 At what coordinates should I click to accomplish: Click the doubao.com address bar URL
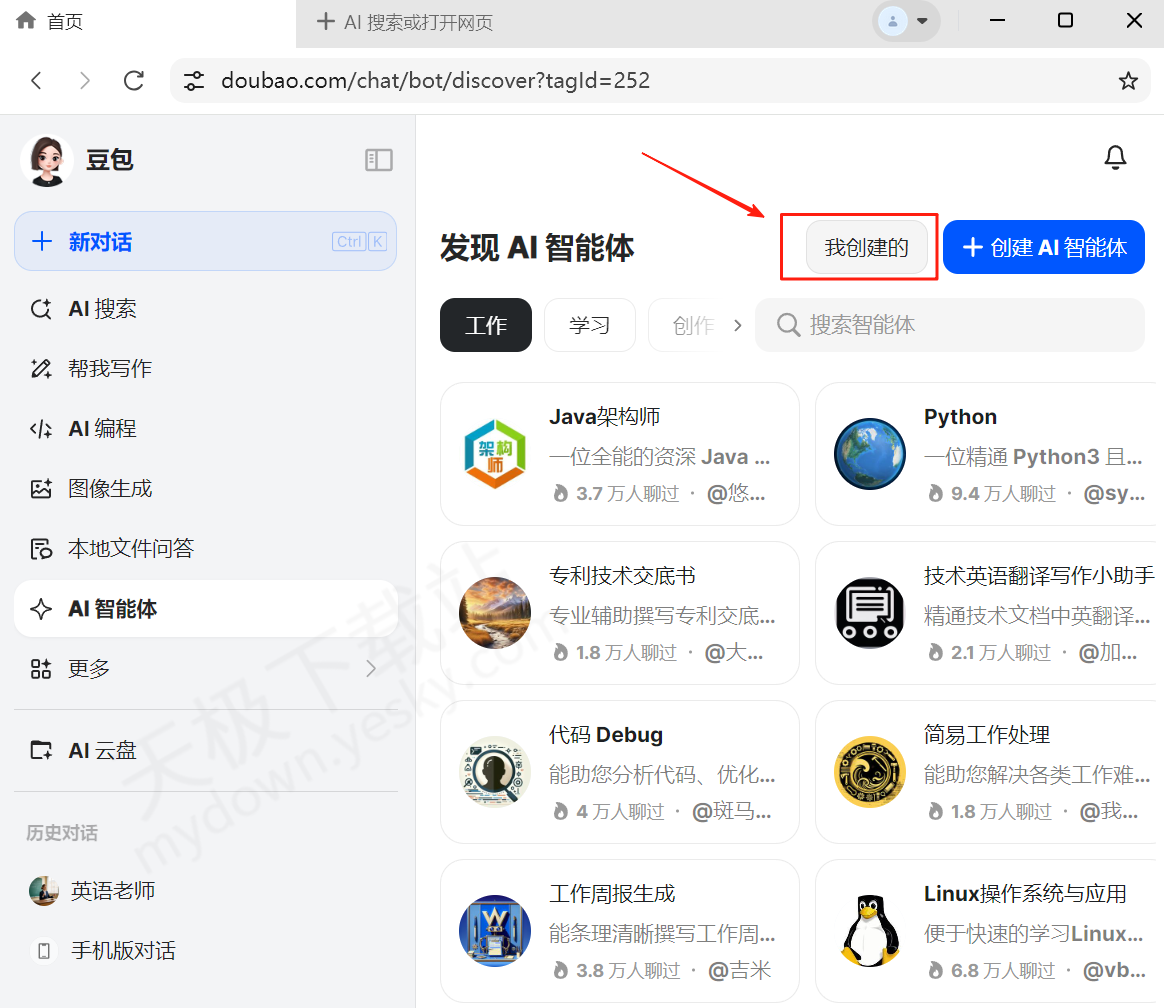click(435, 80)
